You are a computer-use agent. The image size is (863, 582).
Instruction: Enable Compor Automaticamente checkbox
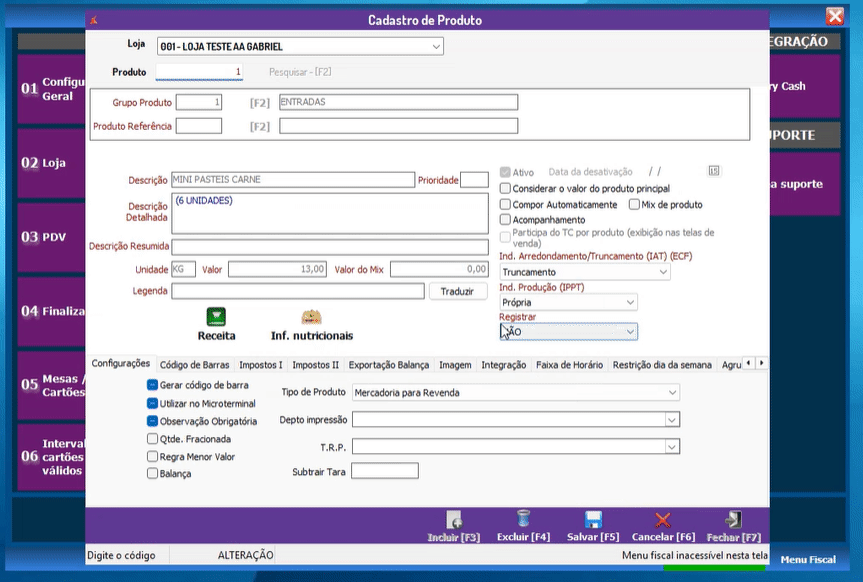point(505,204)
